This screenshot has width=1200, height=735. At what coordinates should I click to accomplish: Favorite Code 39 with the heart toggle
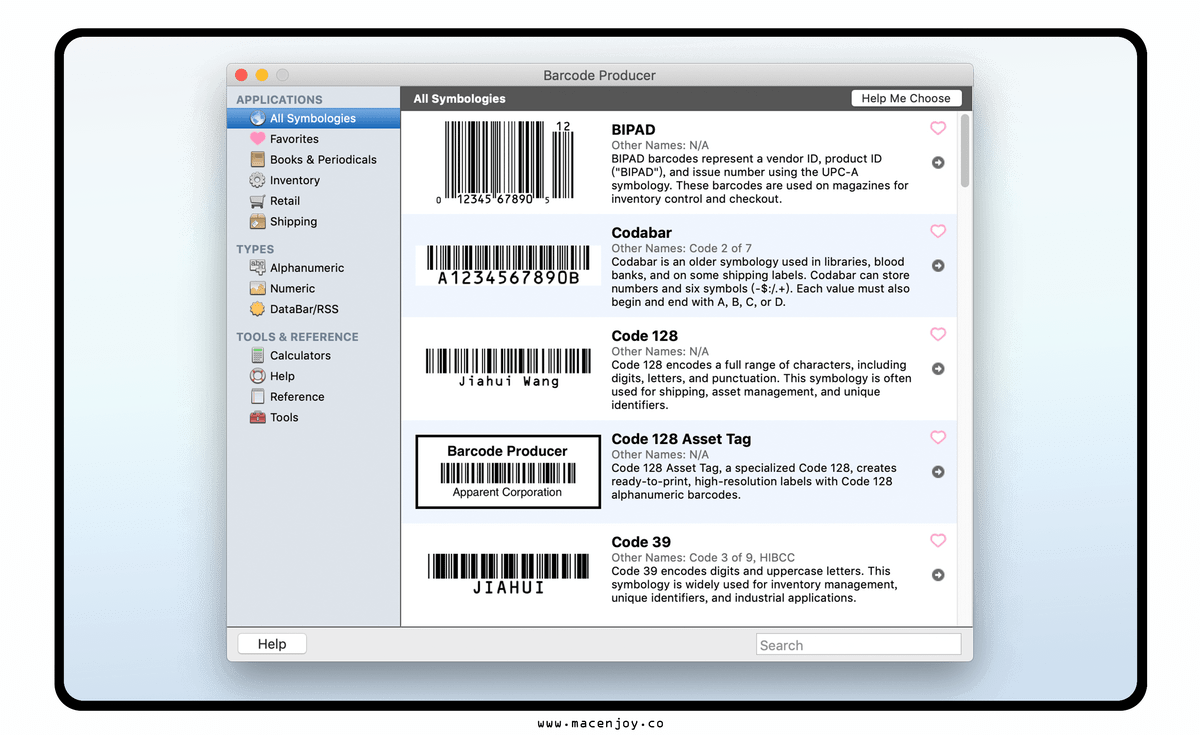point(938,540)
